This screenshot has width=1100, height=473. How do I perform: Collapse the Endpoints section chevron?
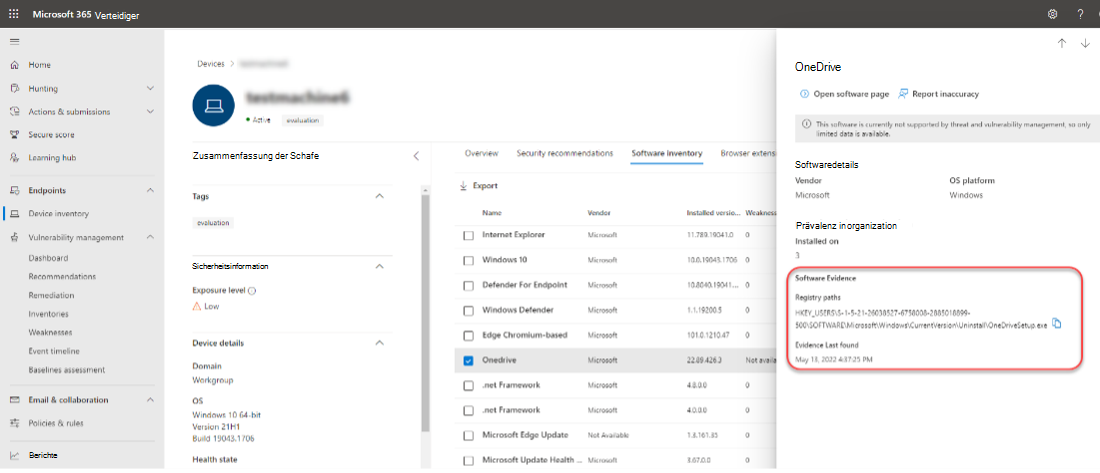coord(150,190)
